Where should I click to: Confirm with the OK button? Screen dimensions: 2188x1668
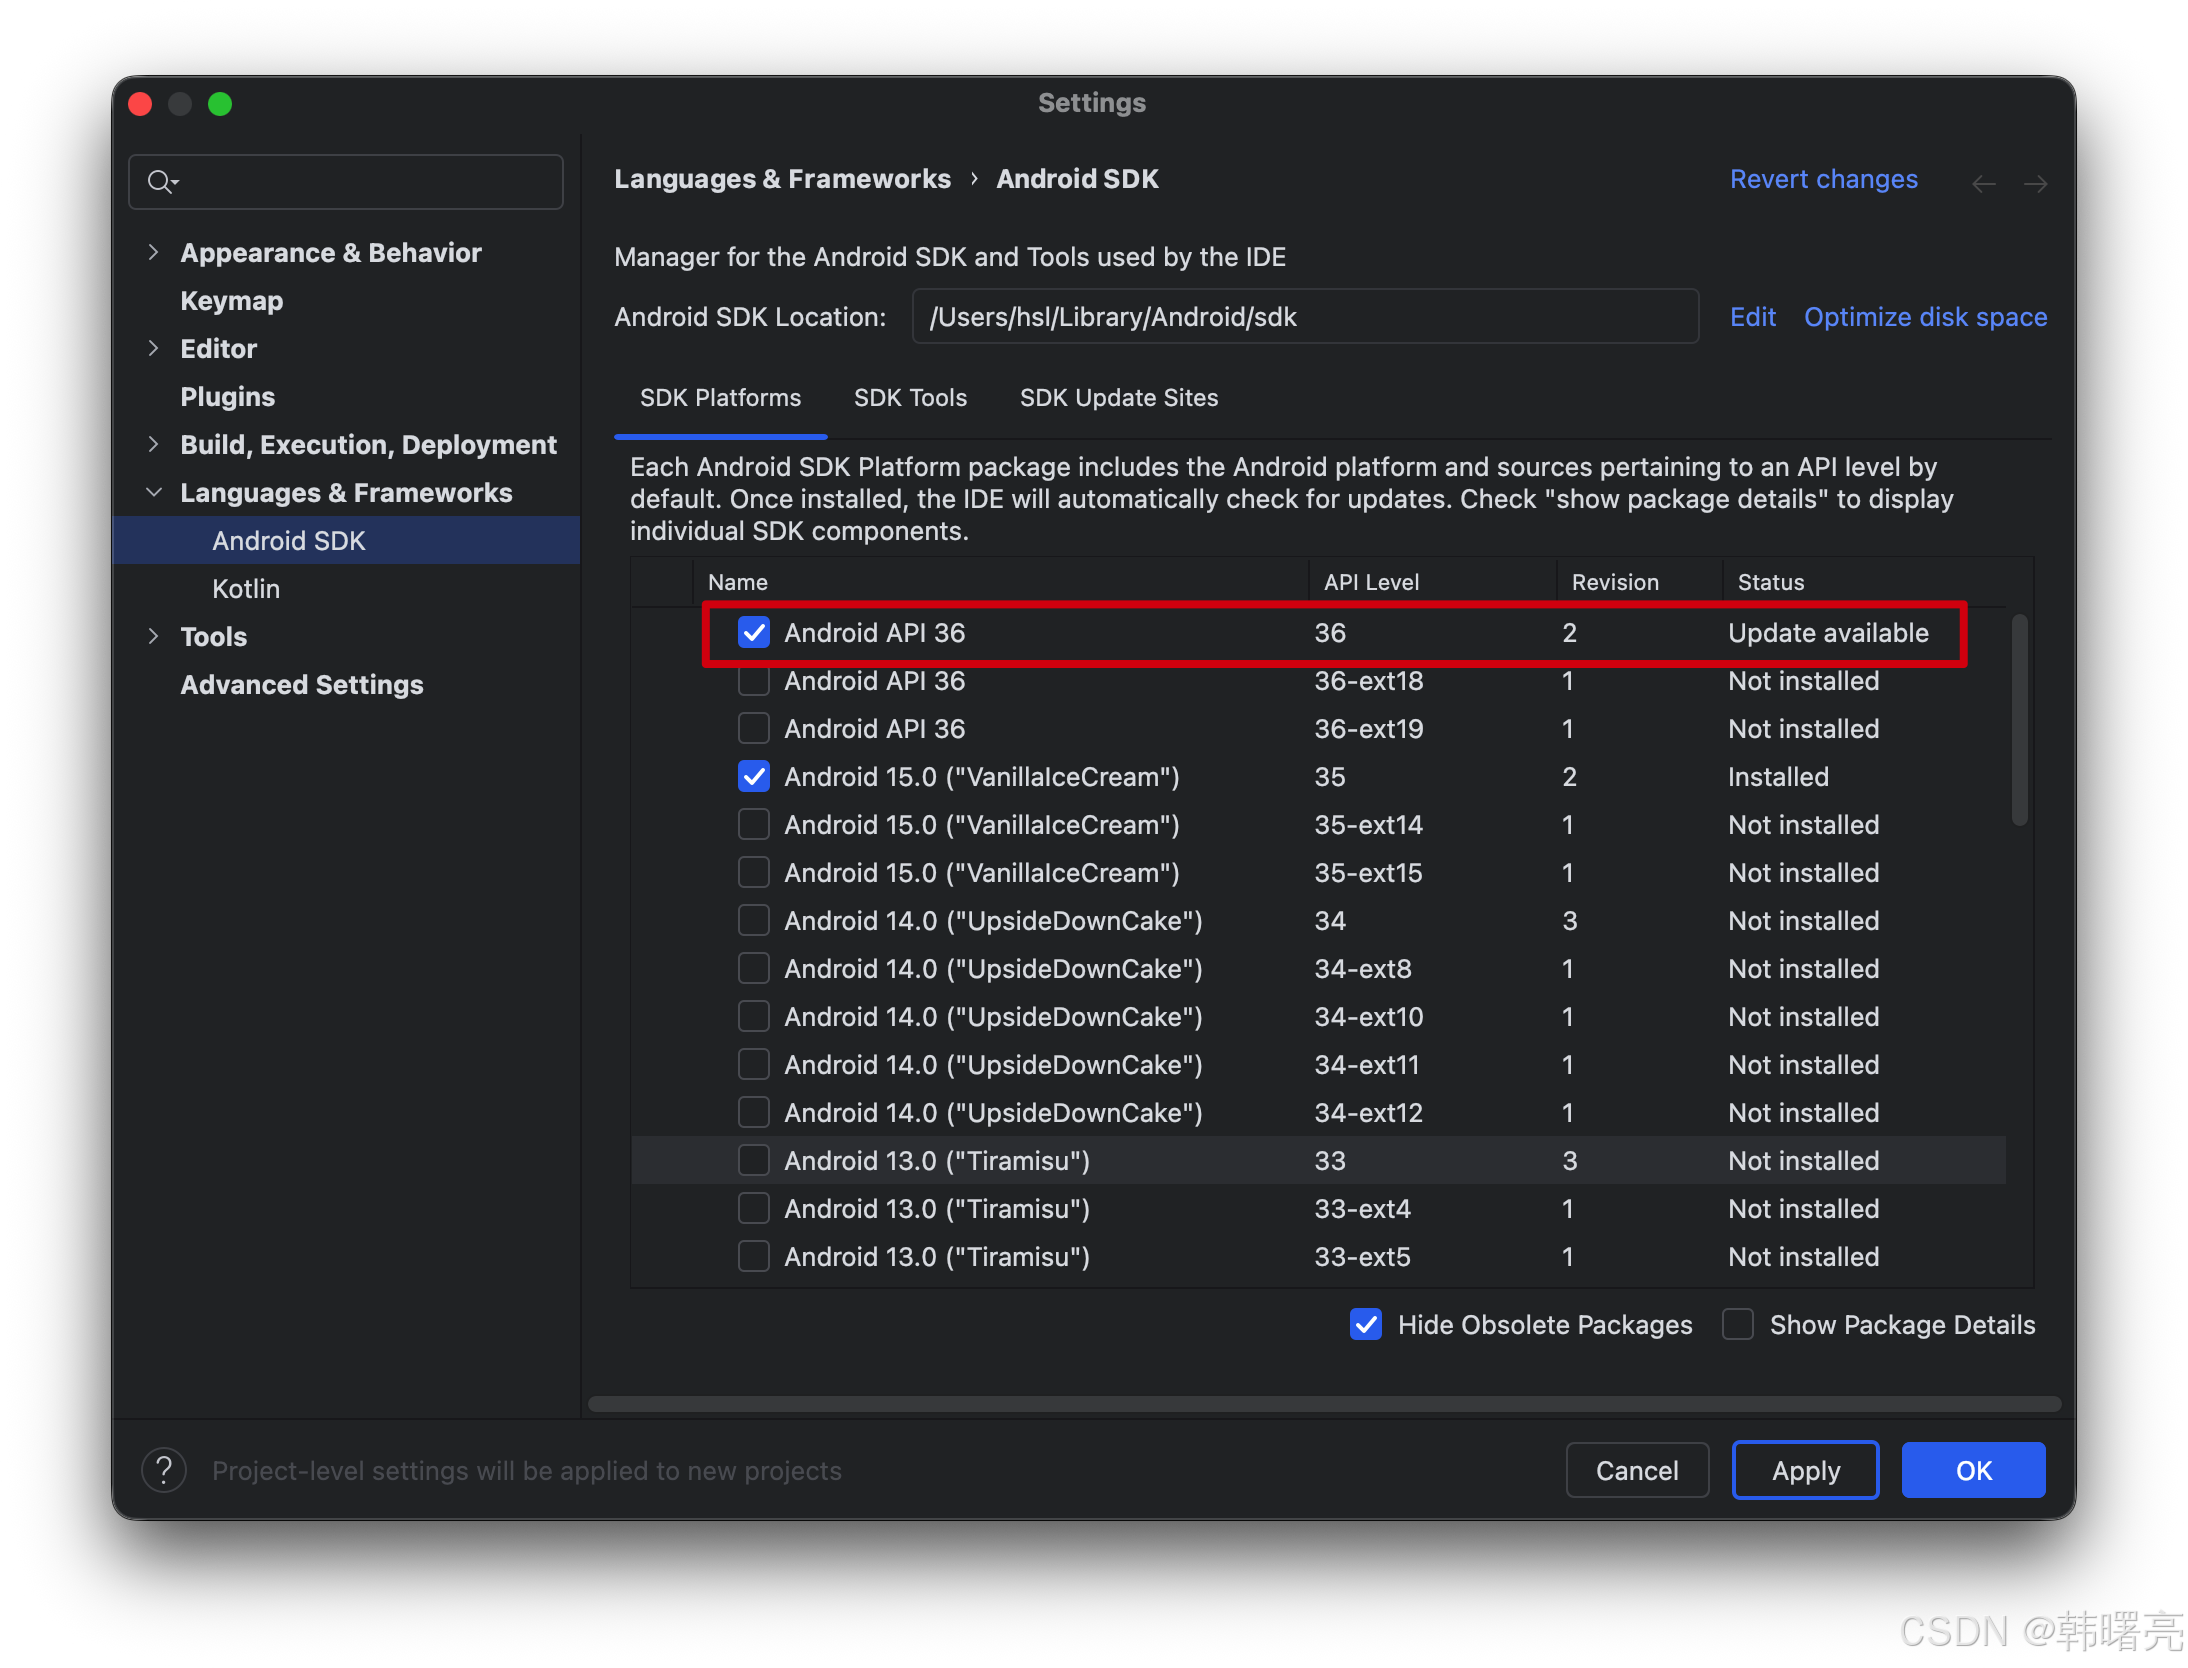tap(1974, 1470)
